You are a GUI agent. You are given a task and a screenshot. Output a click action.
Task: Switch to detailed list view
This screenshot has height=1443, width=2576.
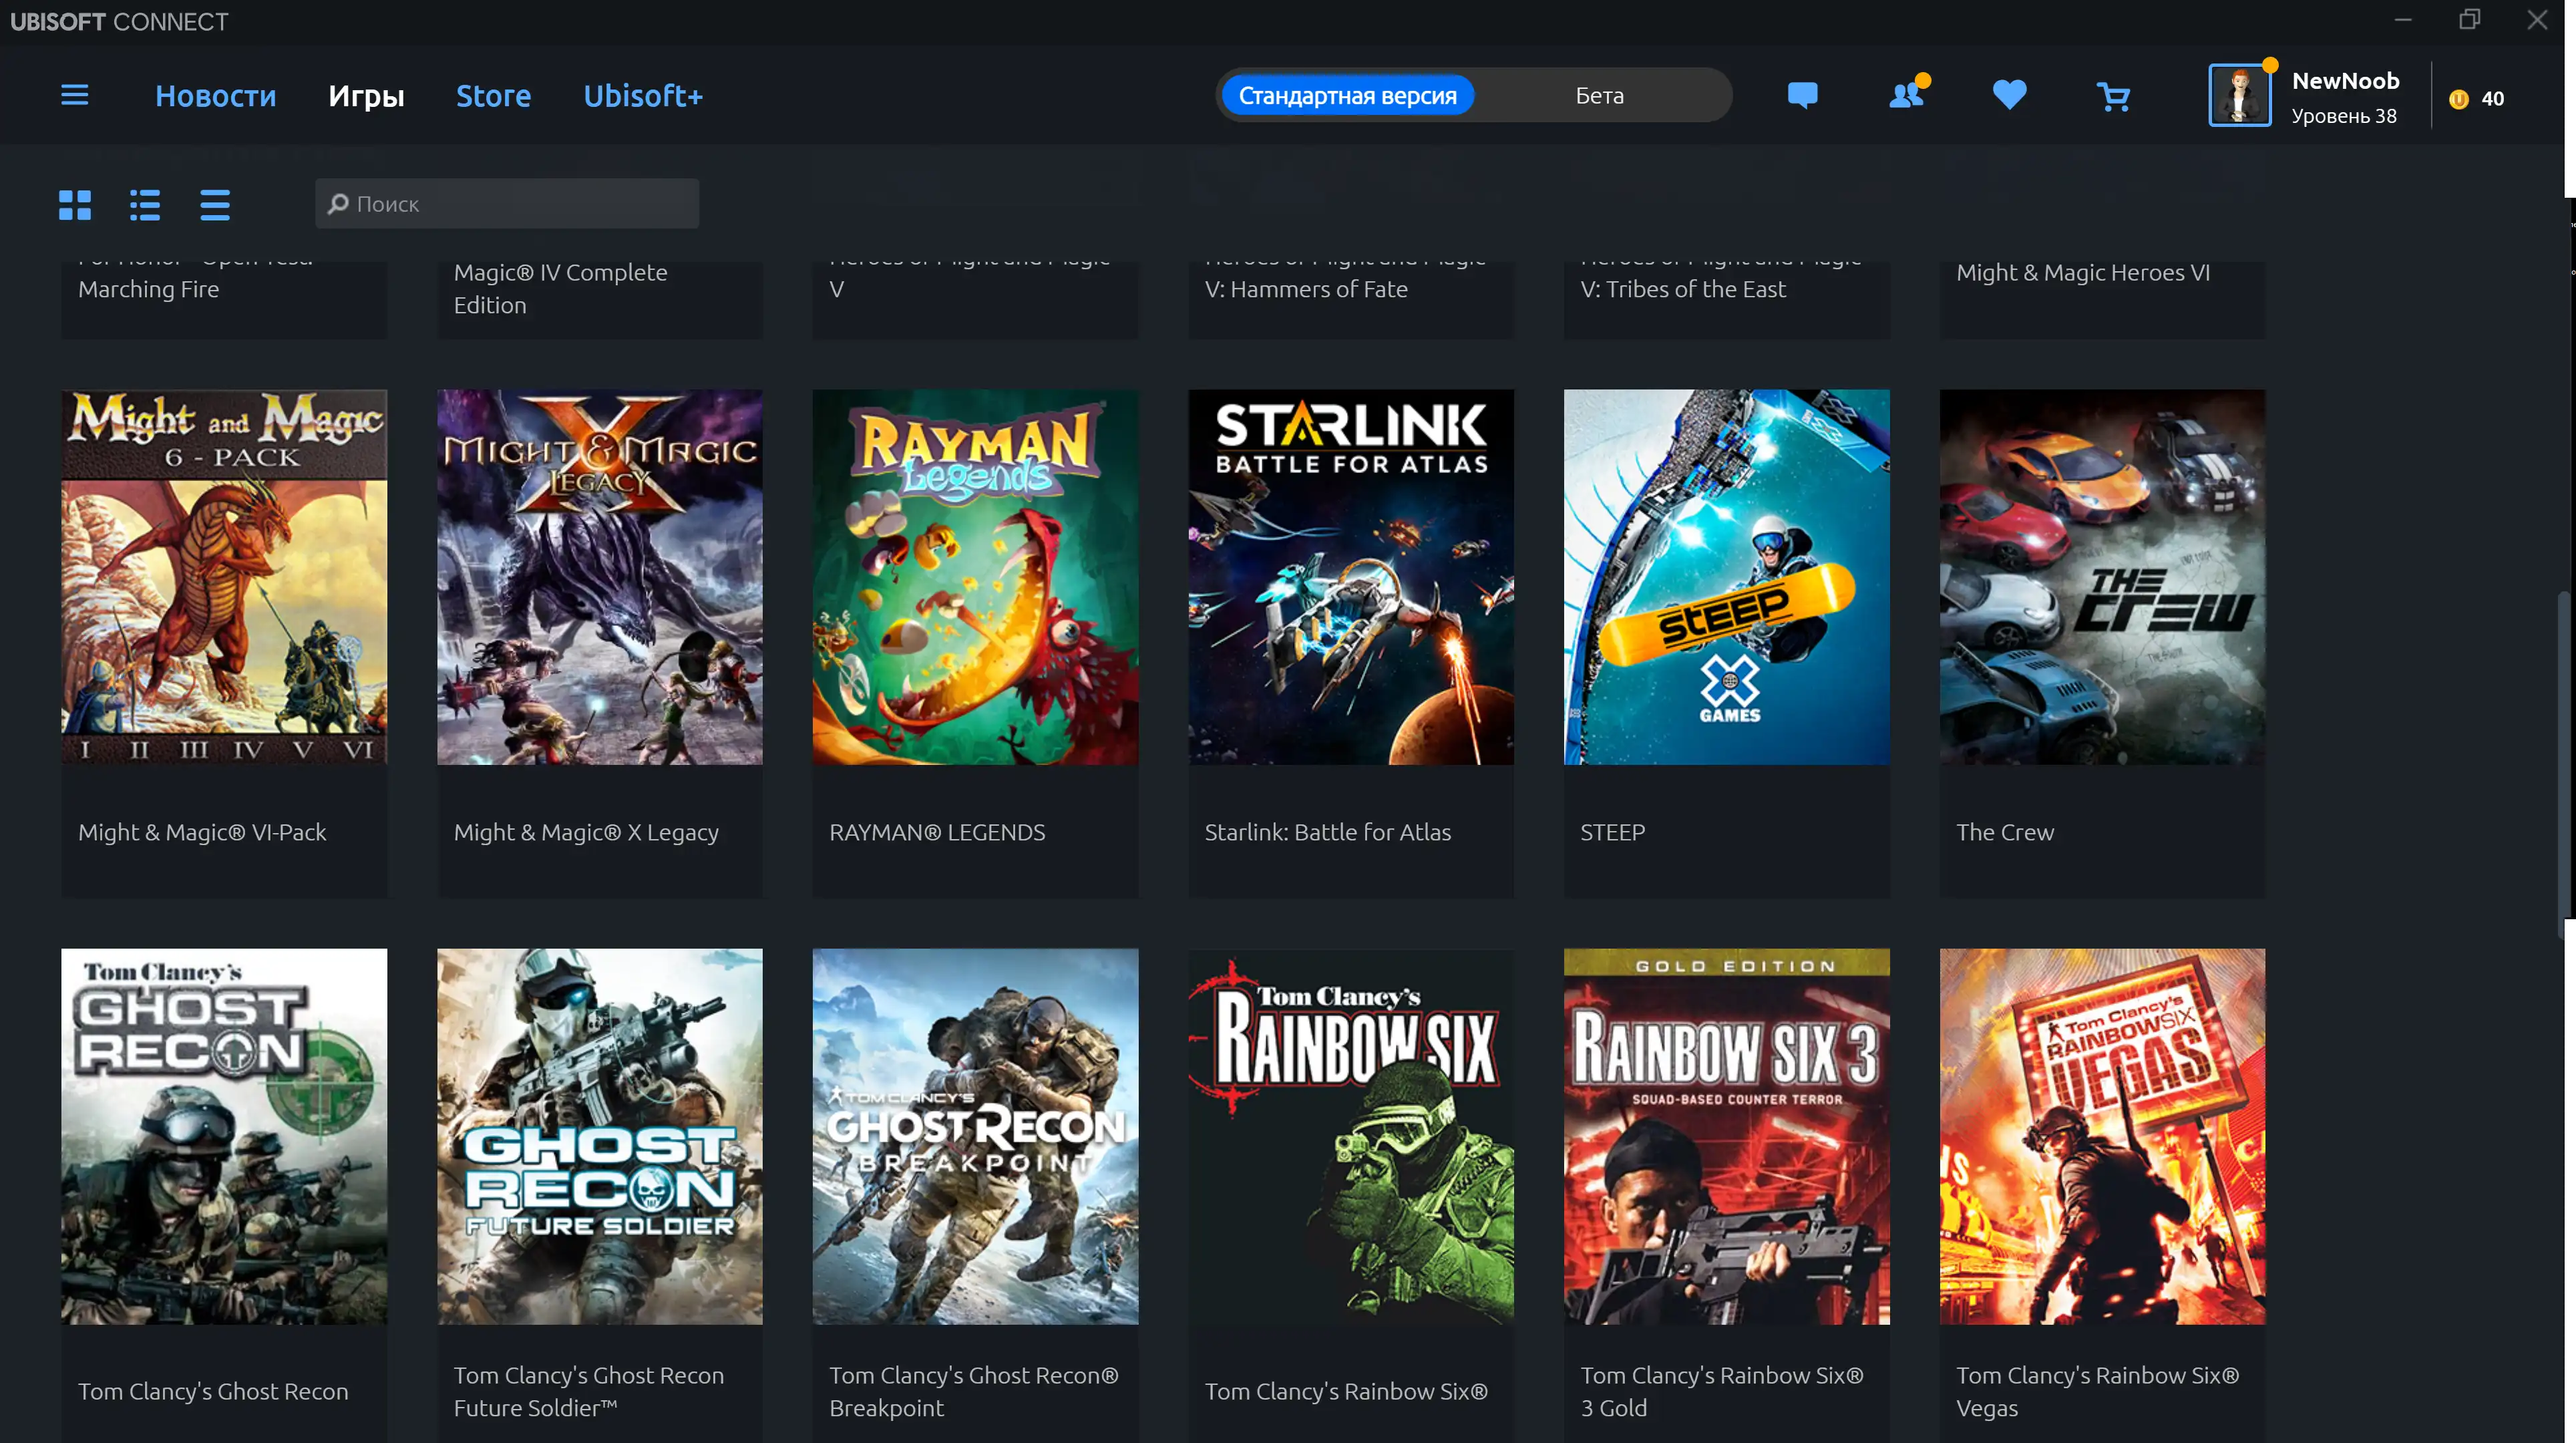coord(145,205)
